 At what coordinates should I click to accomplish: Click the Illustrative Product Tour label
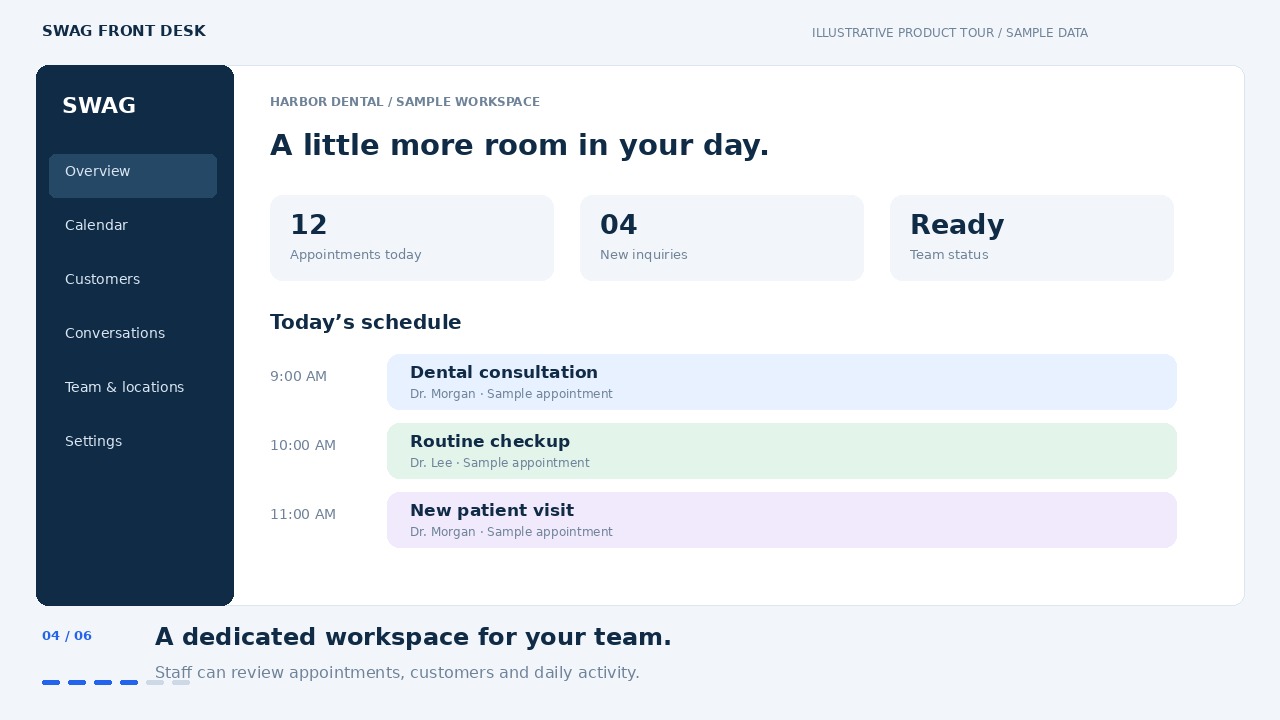tap(950, 33)
